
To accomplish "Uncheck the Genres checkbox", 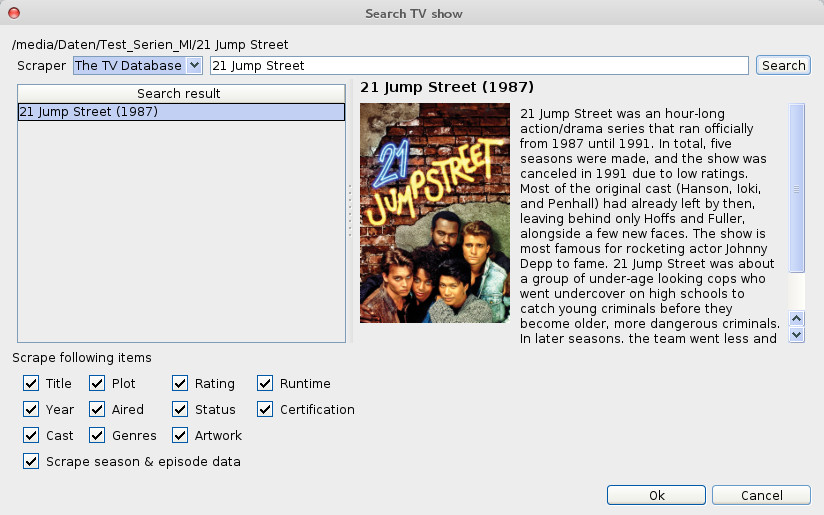I will (x=97, y=435).
